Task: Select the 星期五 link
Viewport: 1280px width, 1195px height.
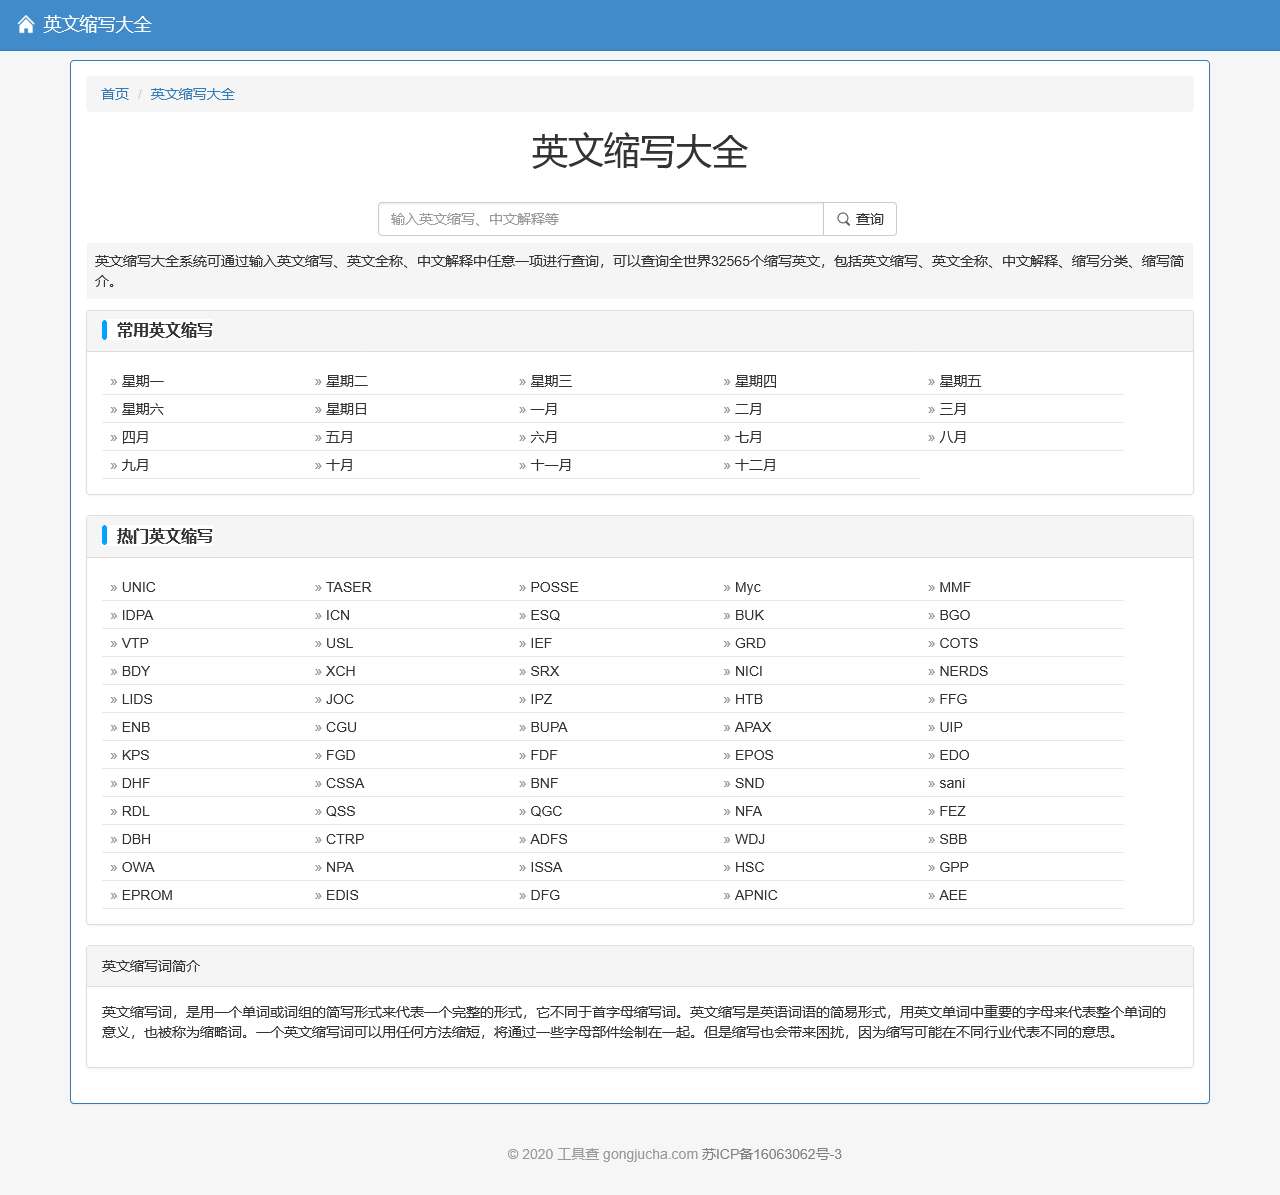Action: (x=960, y=381)
